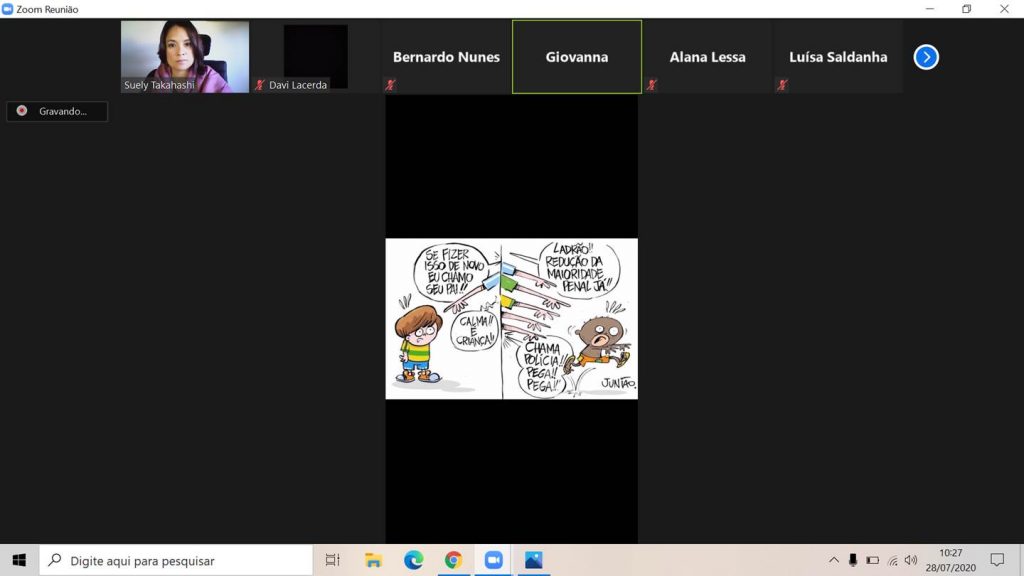Close the Zoom Reunião window

(1004, 8)
